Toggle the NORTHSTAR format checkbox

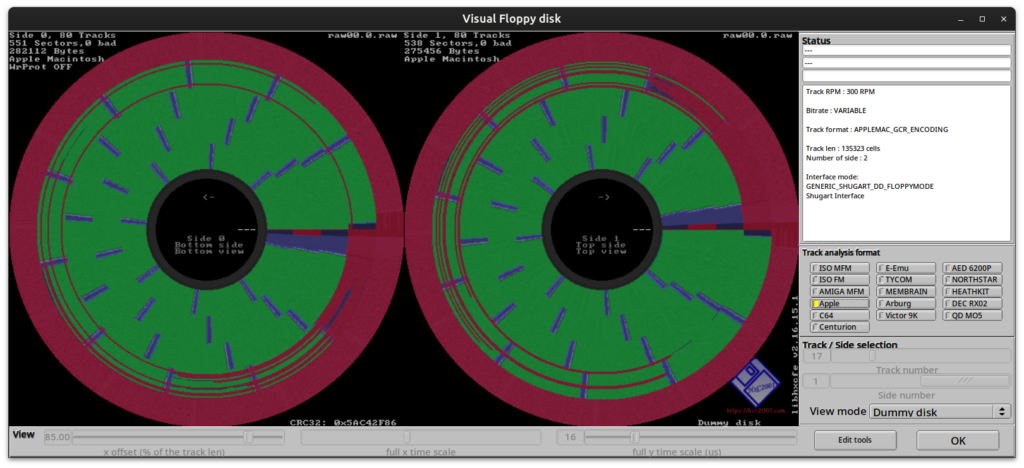[972, 280]
